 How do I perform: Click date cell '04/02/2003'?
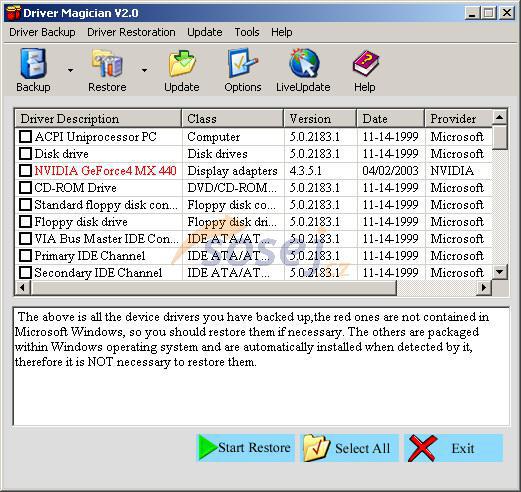pyautogui.click(x=390, y=171)
